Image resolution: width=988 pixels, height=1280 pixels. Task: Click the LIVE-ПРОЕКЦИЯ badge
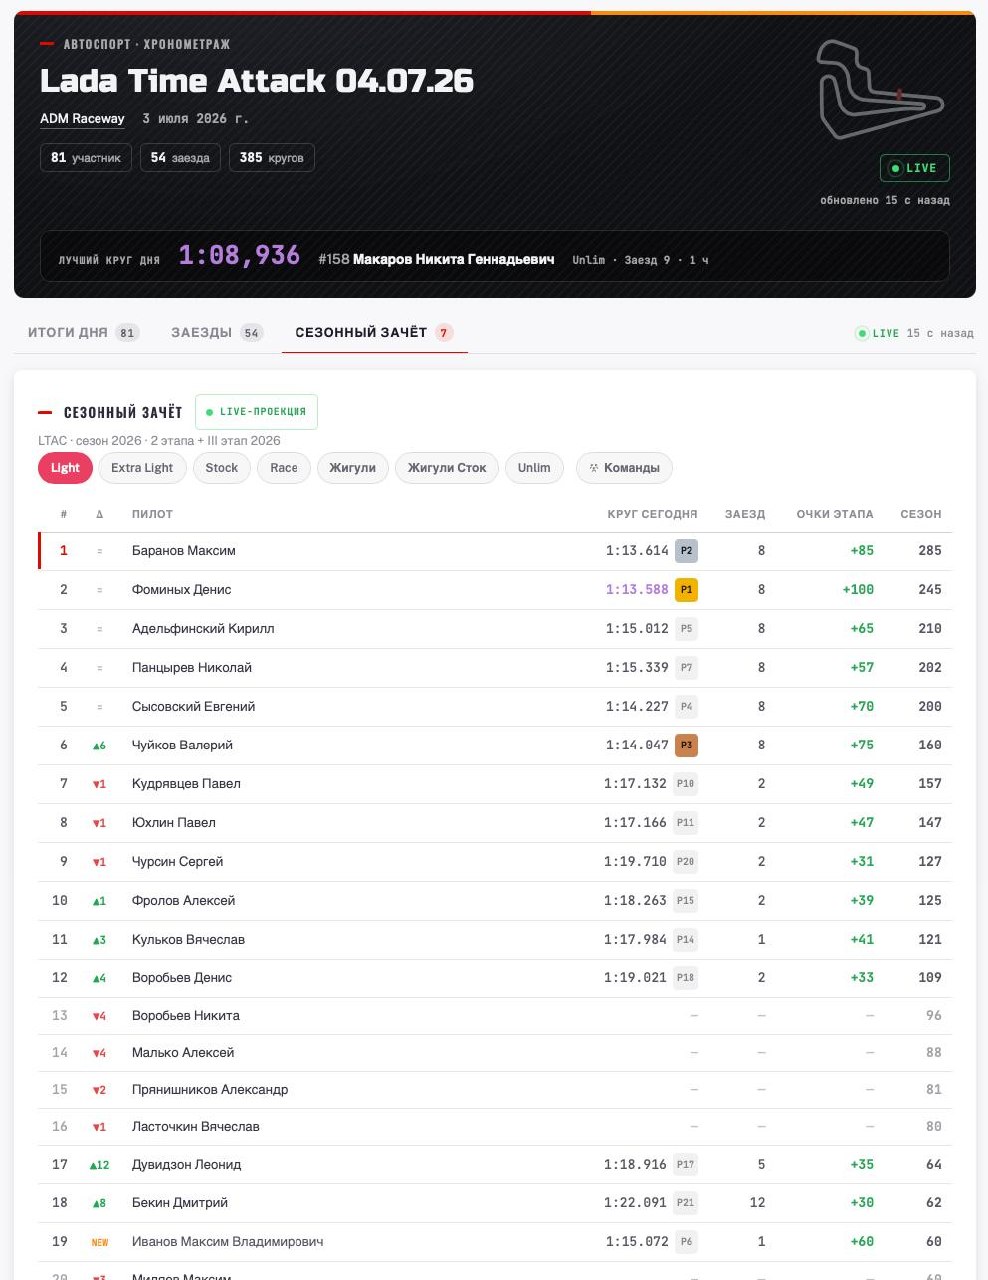pyautogui.click(x=256, y=412)
